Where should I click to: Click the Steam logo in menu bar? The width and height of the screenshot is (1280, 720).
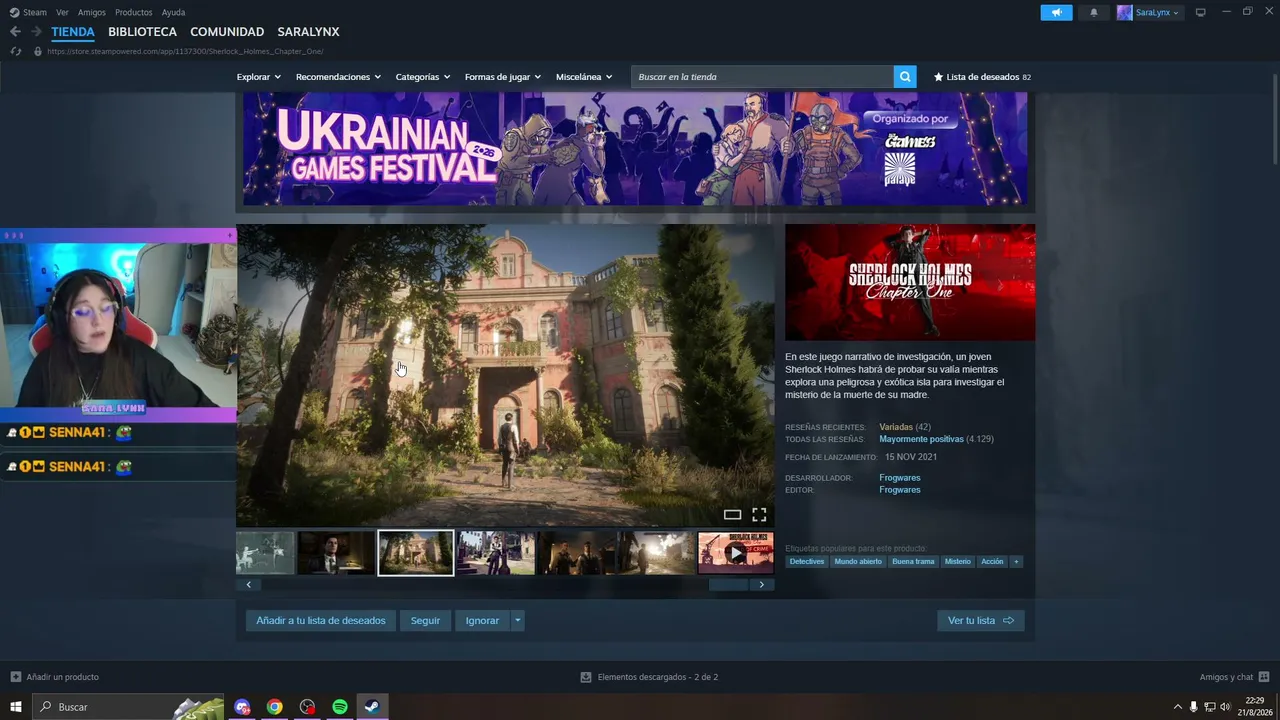pyautogui.click(x=14, y=12)
